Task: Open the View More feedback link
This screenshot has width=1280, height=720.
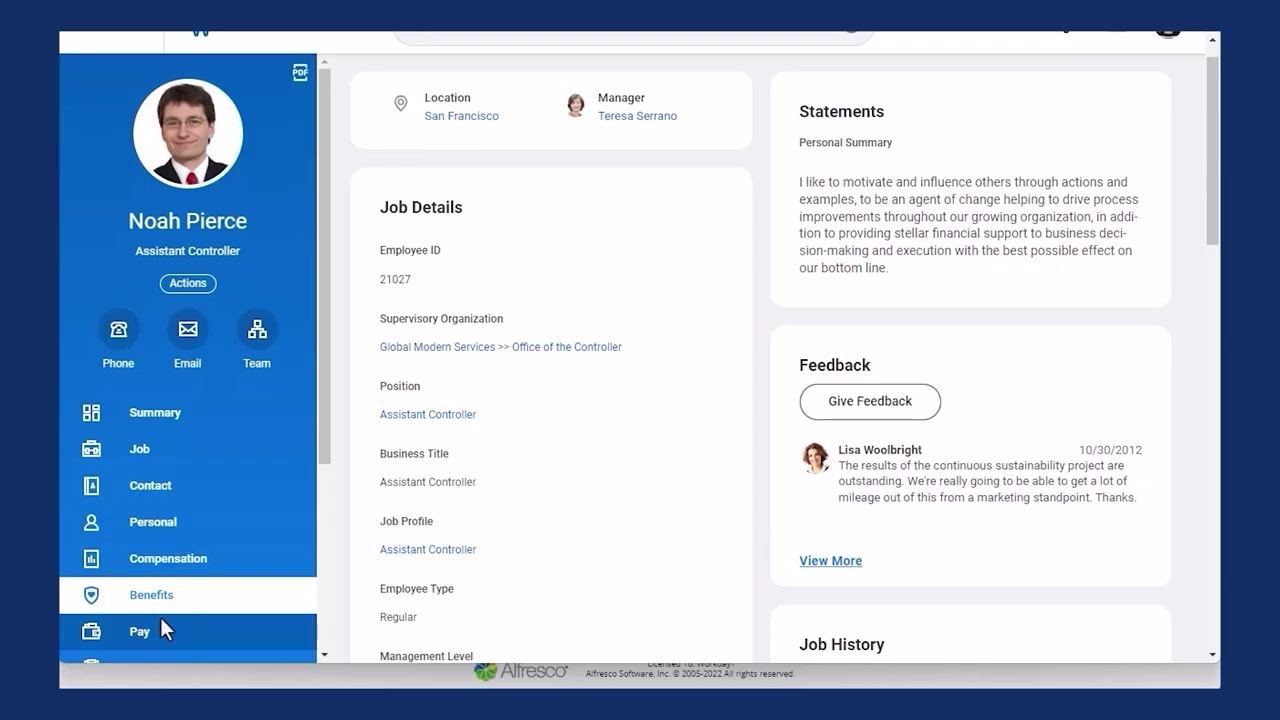Action: (831, 561)
